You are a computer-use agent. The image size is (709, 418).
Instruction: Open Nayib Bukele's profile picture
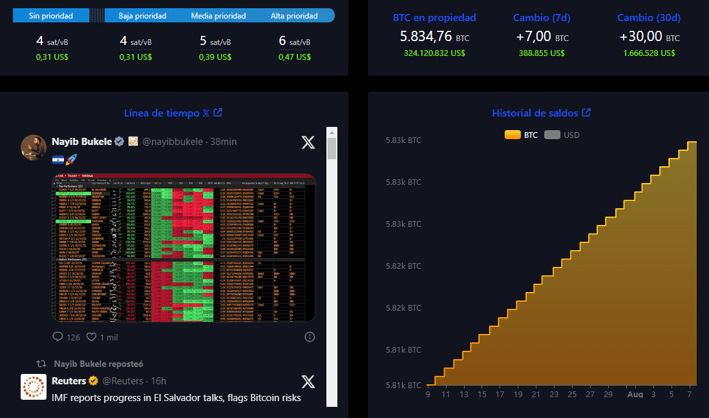pyautogui.click(x=33, y=147)
